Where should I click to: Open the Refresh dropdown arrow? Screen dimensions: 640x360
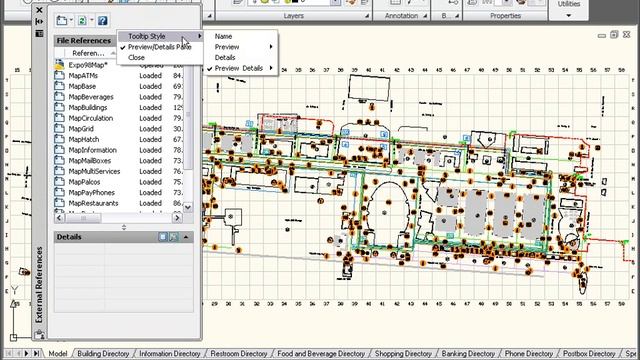[92, 20]
